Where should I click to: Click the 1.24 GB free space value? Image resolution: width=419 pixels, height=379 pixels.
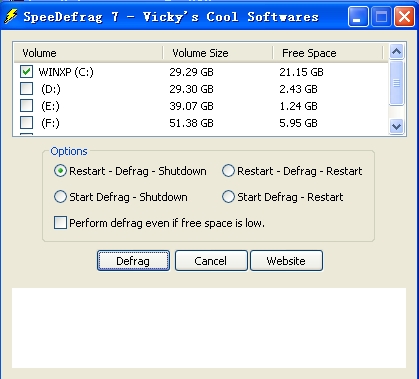pos(298,106)
